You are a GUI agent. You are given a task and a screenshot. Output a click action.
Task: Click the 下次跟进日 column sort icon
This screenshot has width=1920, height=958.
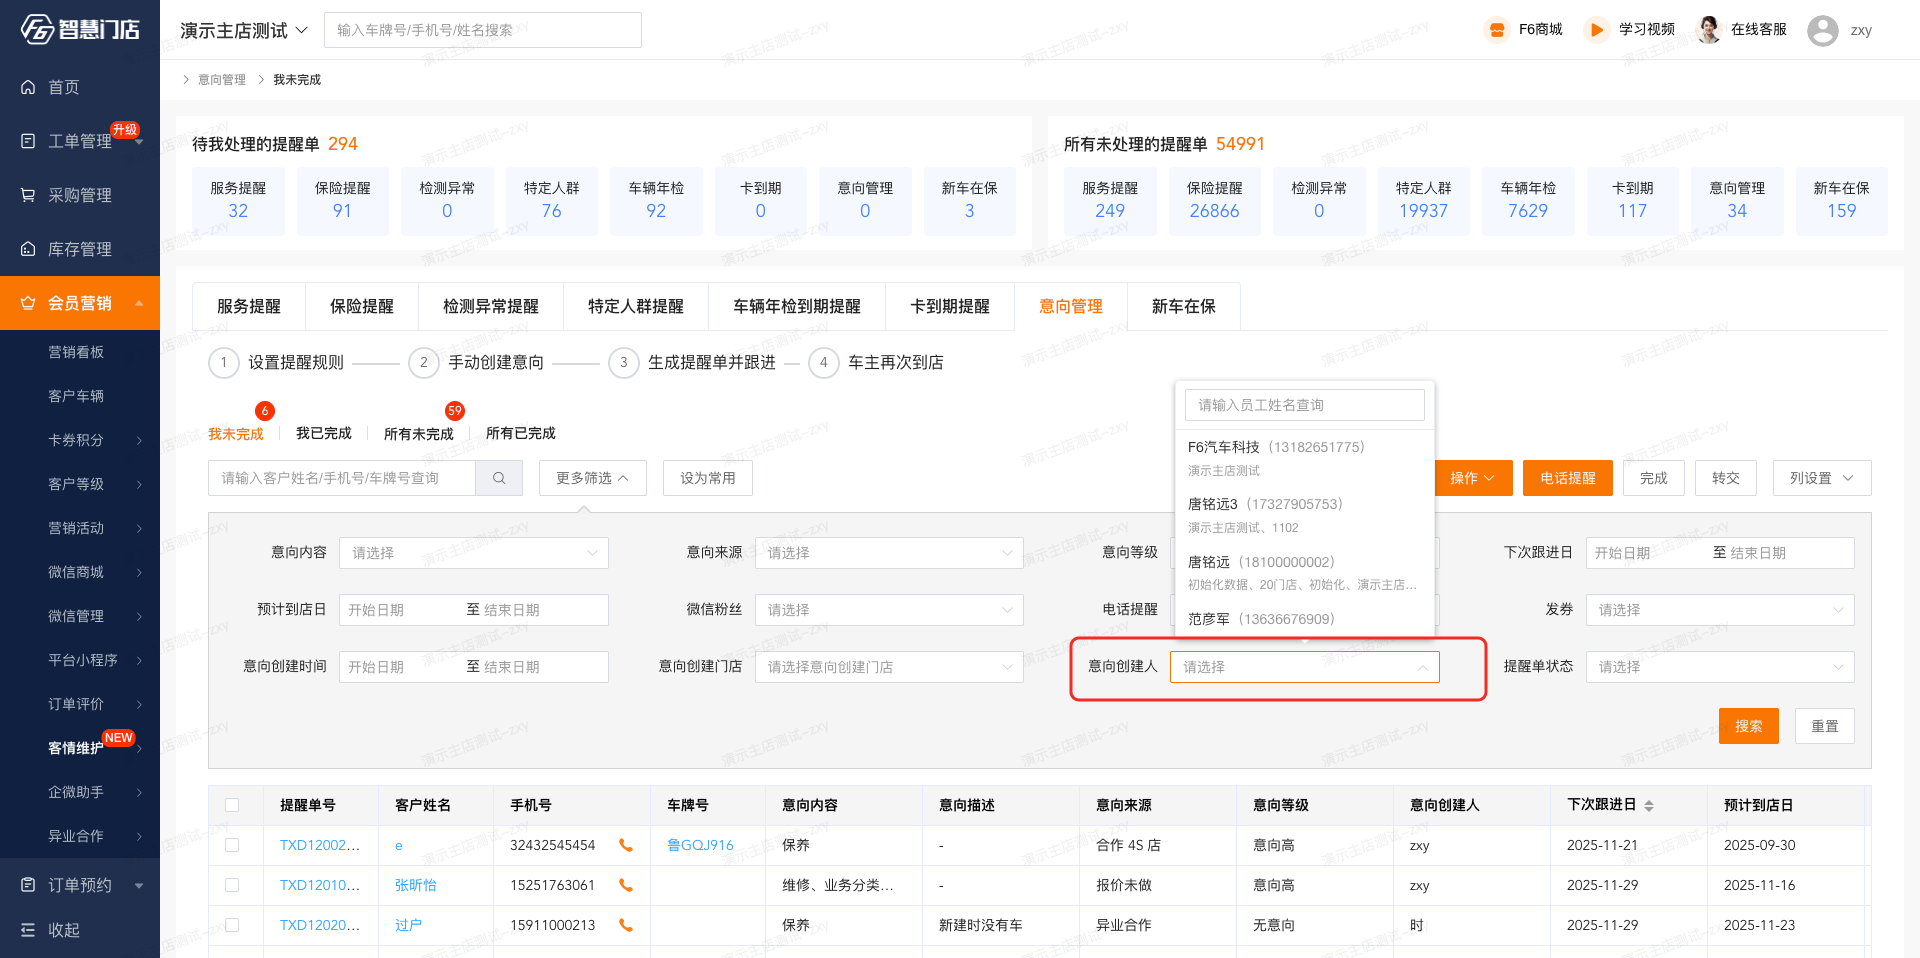1649,806
